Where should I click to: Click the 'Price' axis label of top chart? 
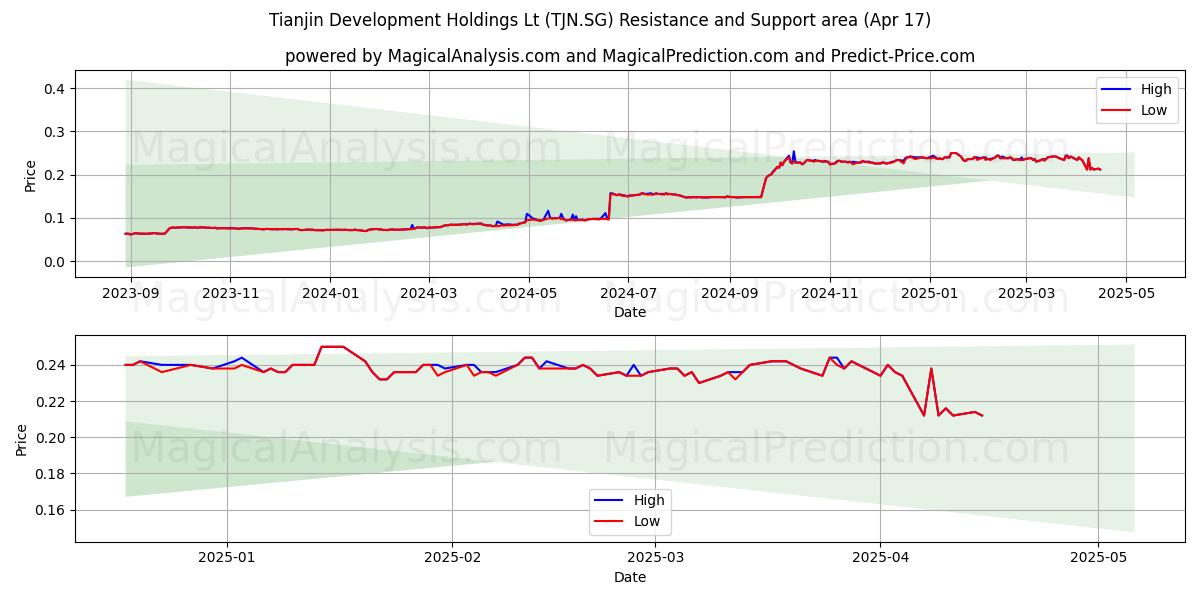coord(30,175)
